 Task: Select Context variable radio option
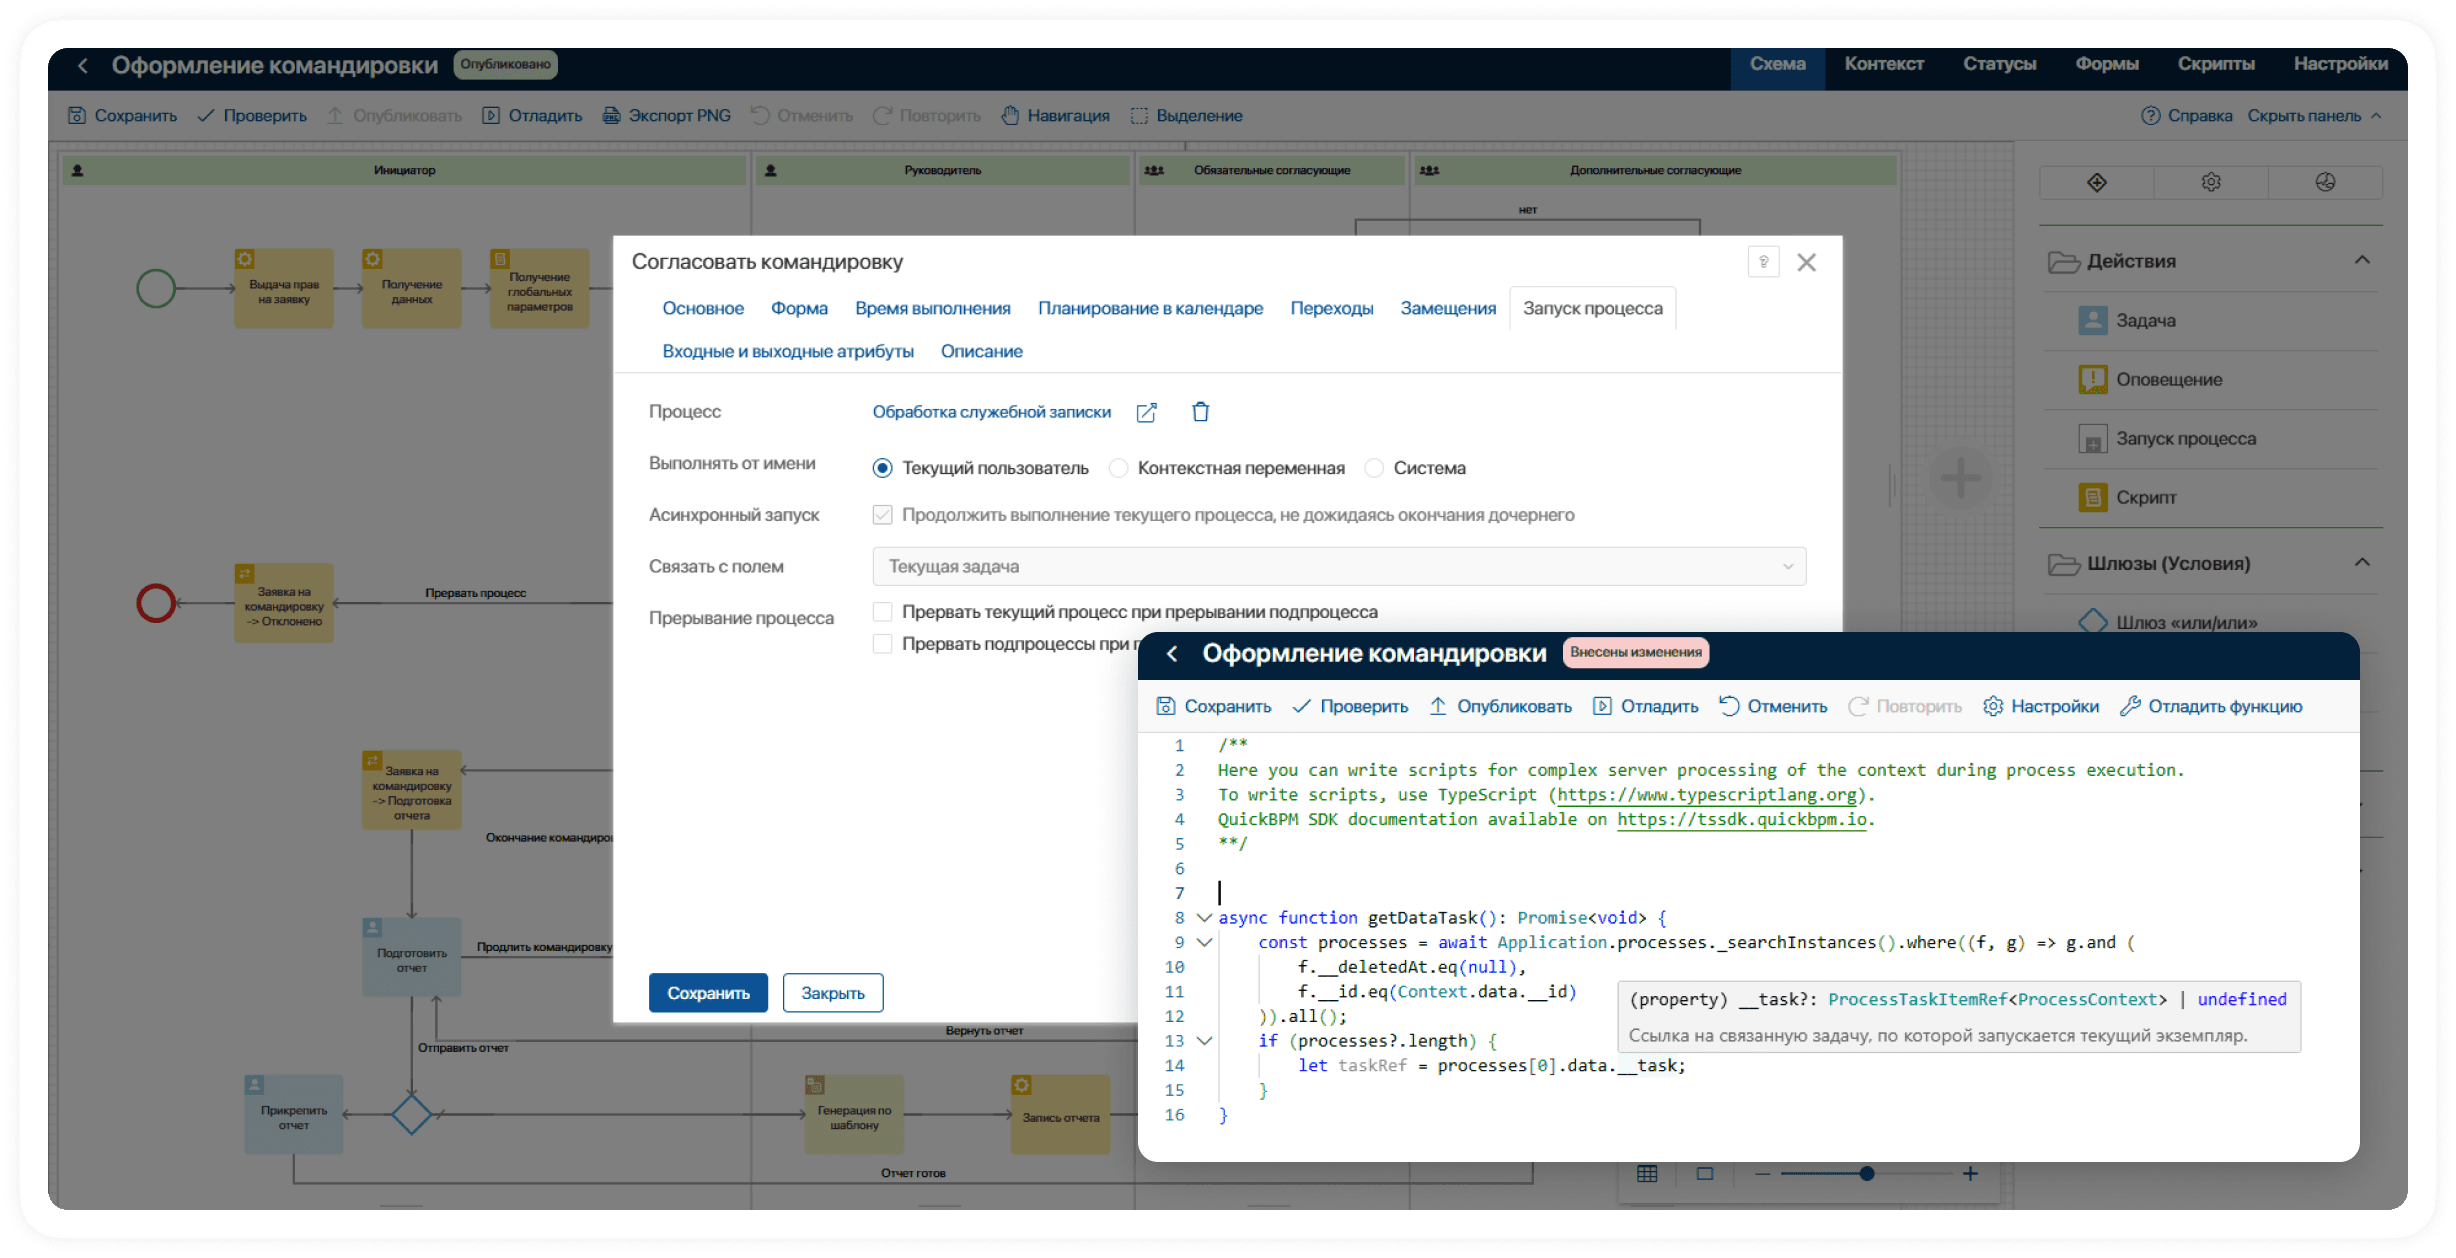pyautogui.click(x=1119, y=468)
